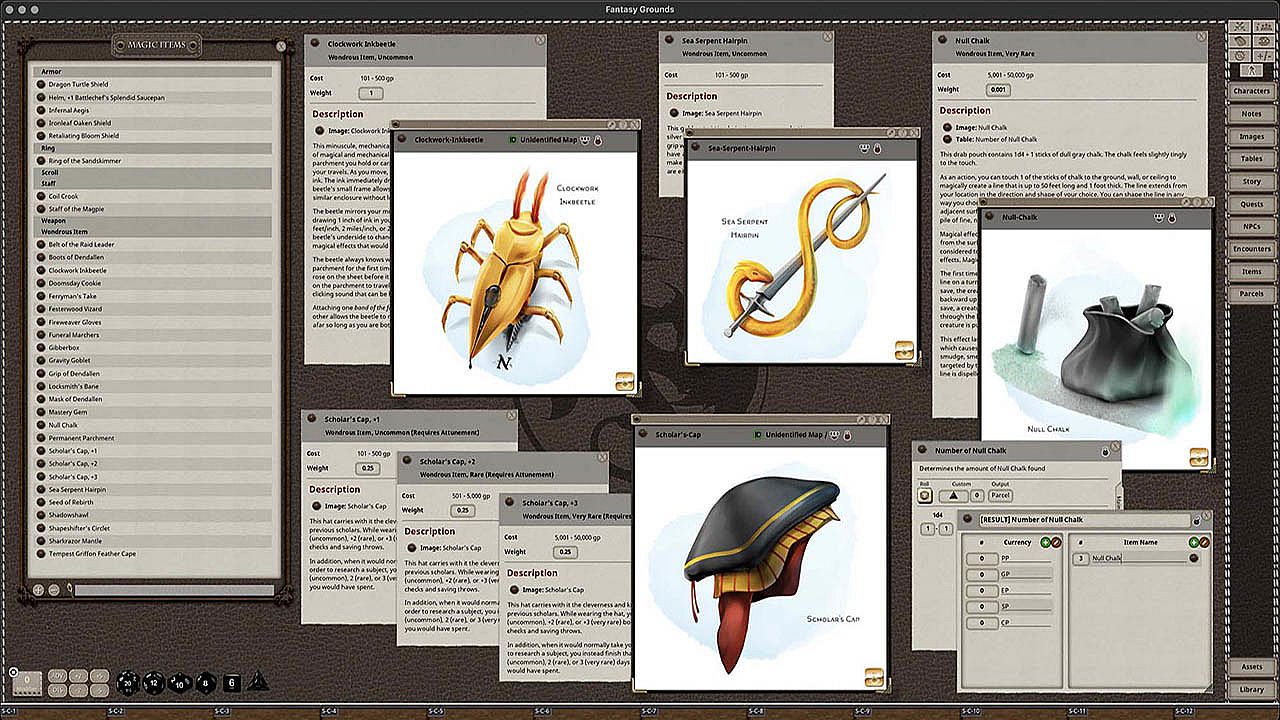This screenshot has width=1280, height=720.
Task: Add a new Currency row
Action: click(x=1045, y=542)
